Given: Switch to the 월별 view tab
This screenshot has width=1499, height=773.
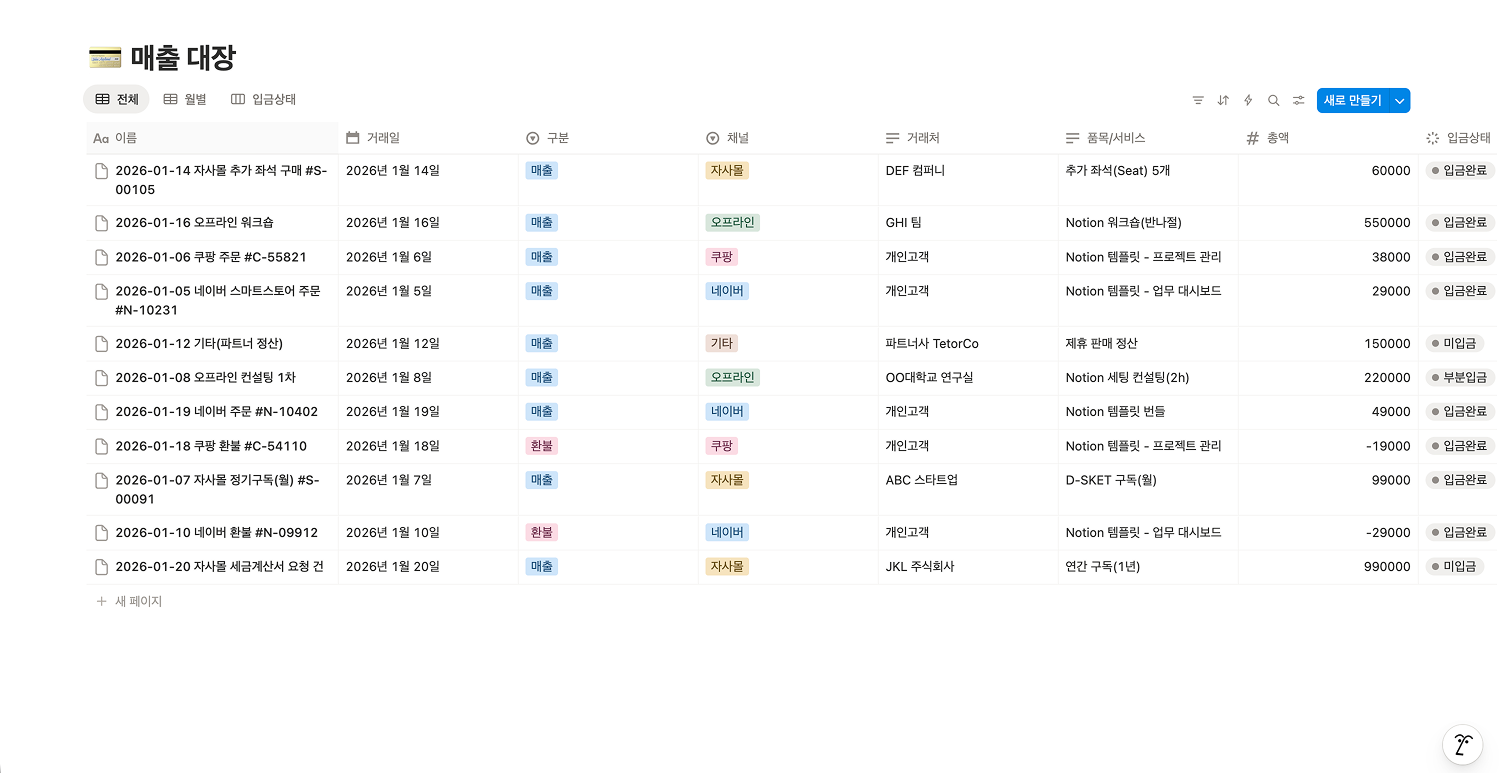Looking at the screenshot, I should (x=185, y=99).
